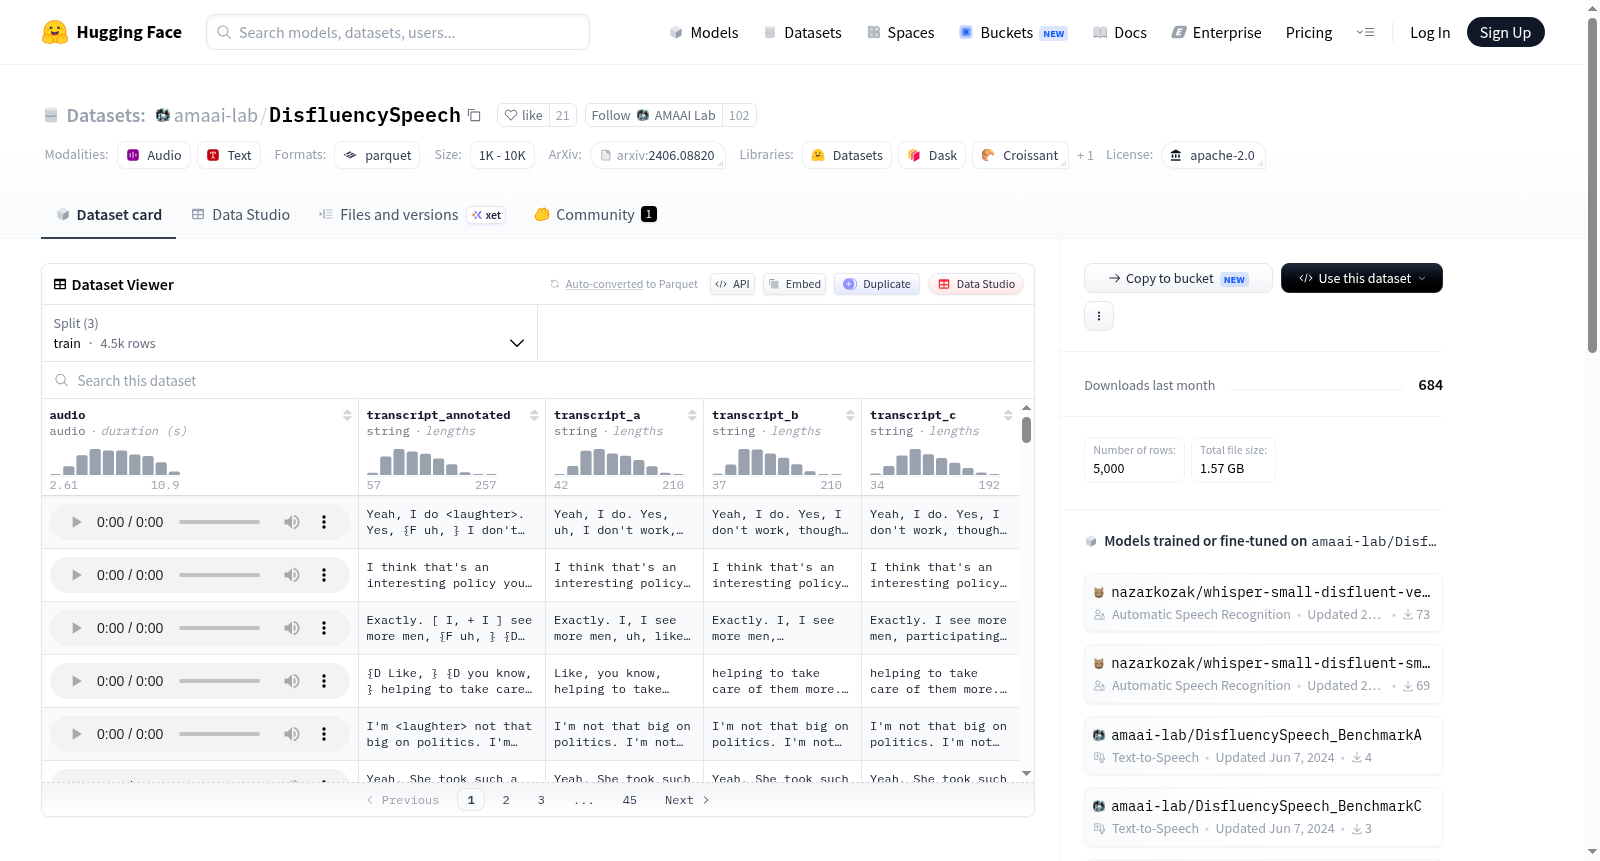
Task: Open audio options in 'Exactly.' row
Action: [324, 628]
